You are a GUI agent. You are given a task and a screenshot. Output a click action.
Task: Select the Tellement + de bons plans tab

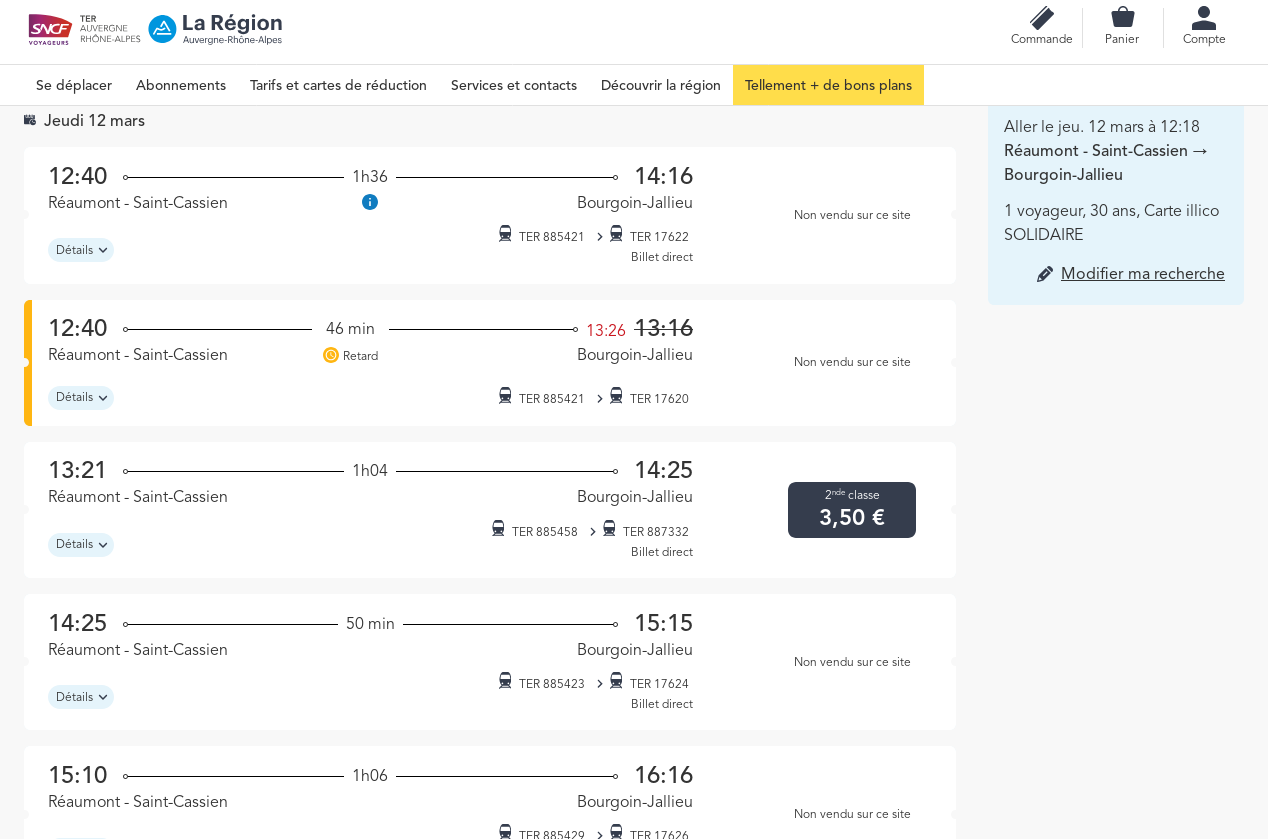pyautogui.click(x=828, y=86)
